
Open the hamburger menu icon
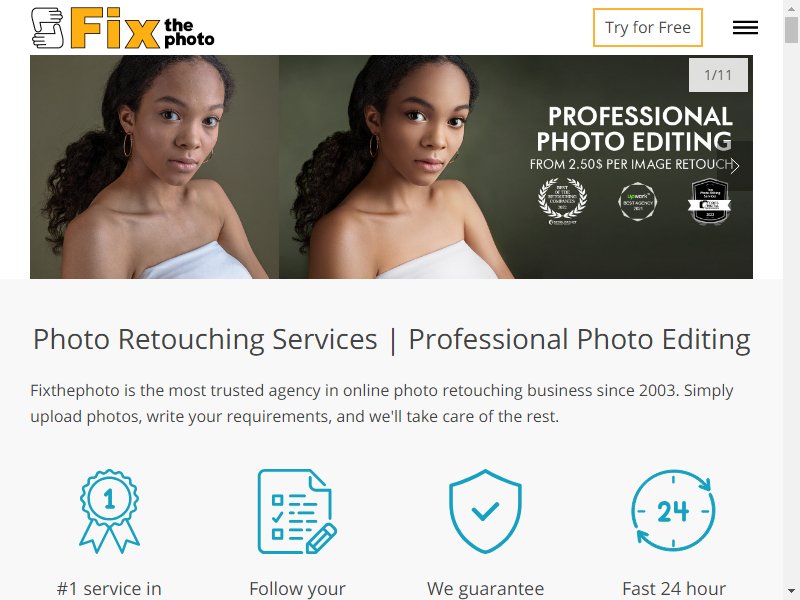(745, 28)
